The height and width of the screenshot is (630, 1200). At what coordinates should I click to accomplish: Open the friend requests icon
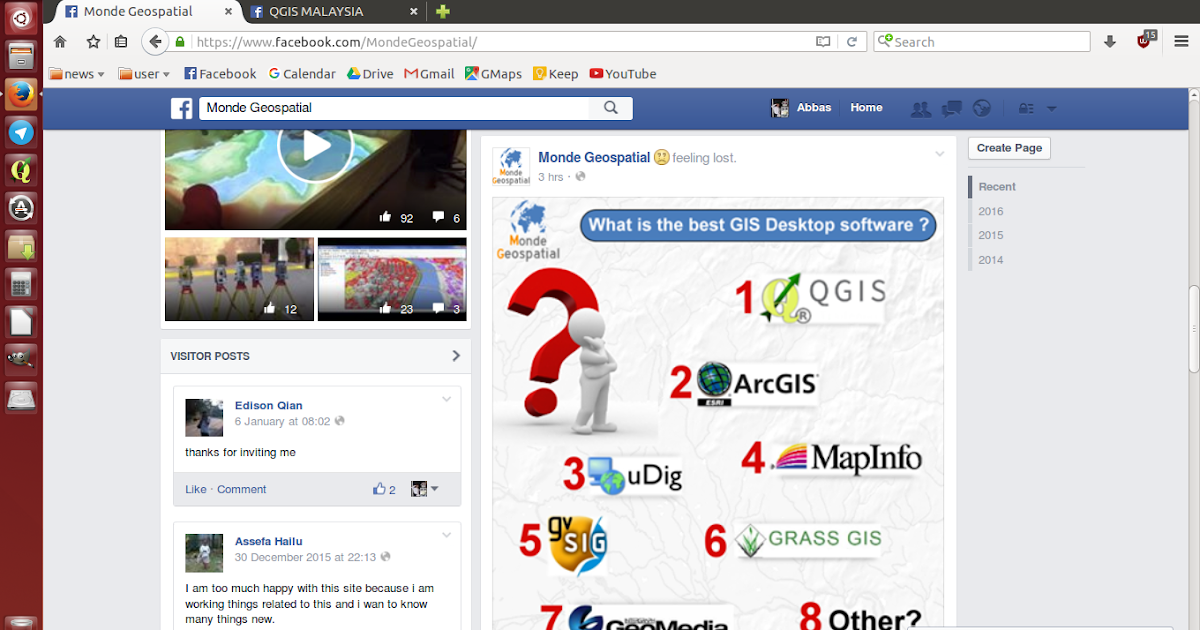pos(921,108)
